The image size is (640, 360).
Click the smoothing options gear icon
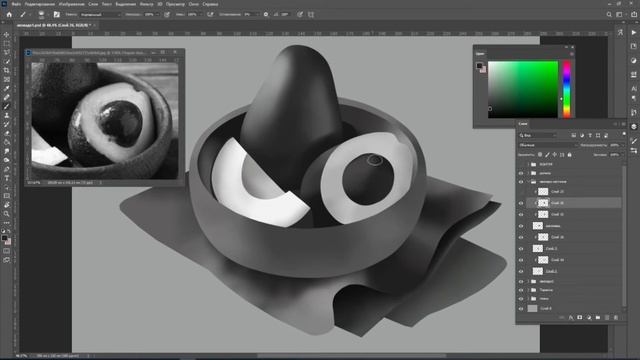[x=266, y=14]
